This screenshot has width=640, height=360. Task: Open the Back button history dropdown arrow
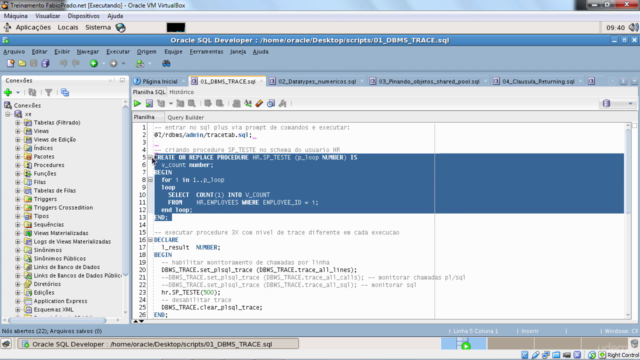point(103,63)
